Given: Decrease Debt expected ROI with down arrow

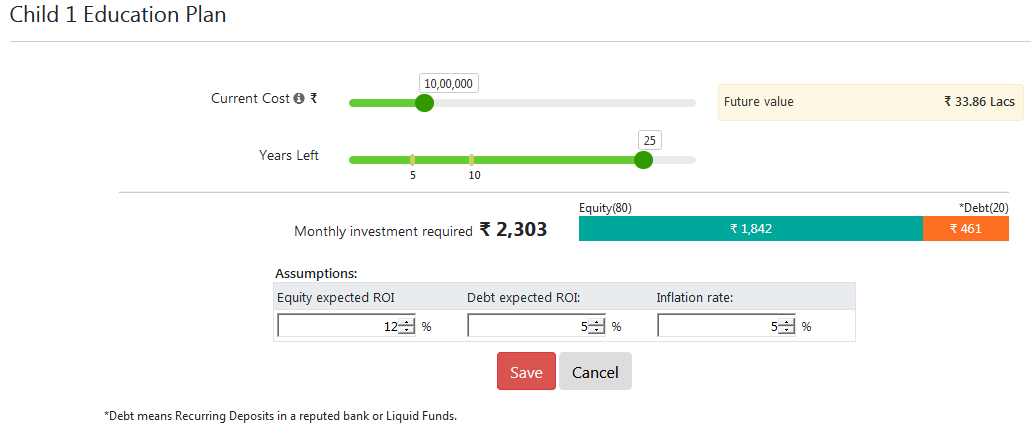Looking at the screenshot, I should tap(596, 331).
